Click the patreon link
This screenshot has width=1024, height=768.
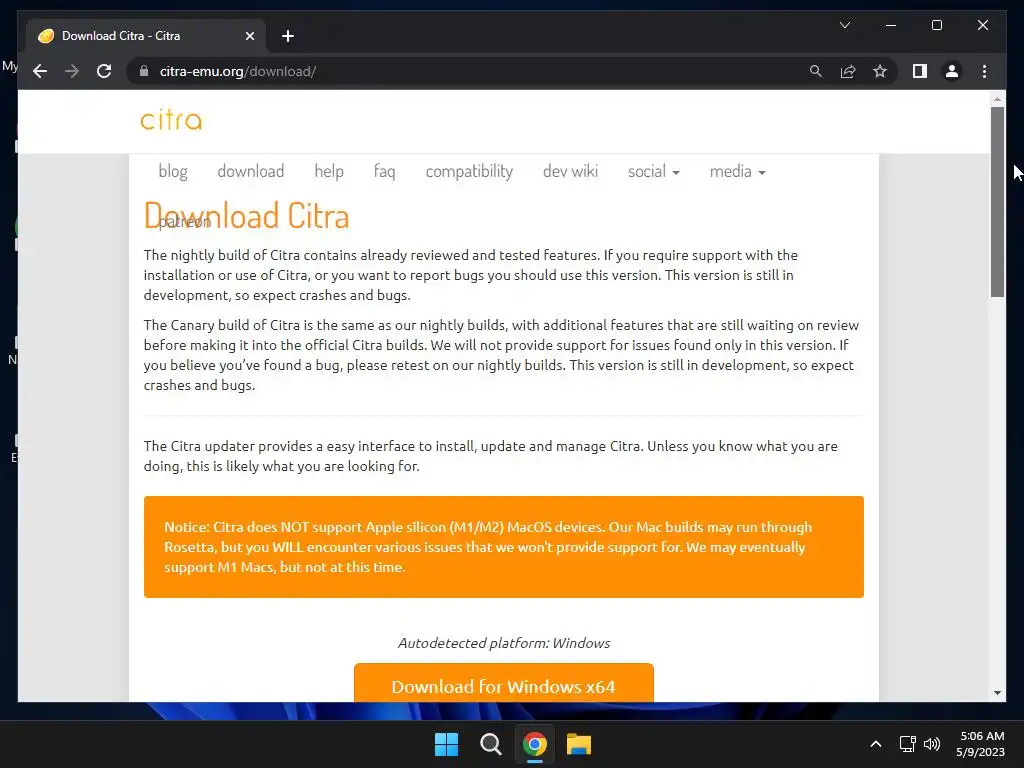[x=184, y=222]
